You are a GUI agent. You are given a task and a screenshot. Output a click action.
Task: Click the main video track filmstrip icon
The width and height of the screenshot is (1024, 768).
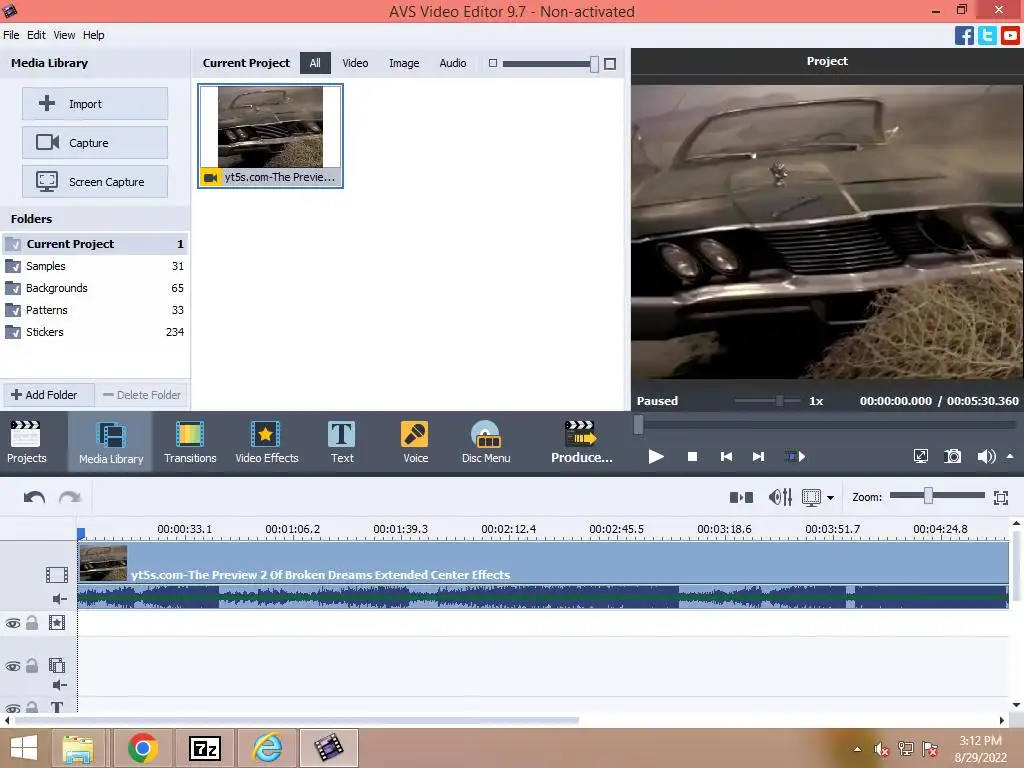coord(57,575)
